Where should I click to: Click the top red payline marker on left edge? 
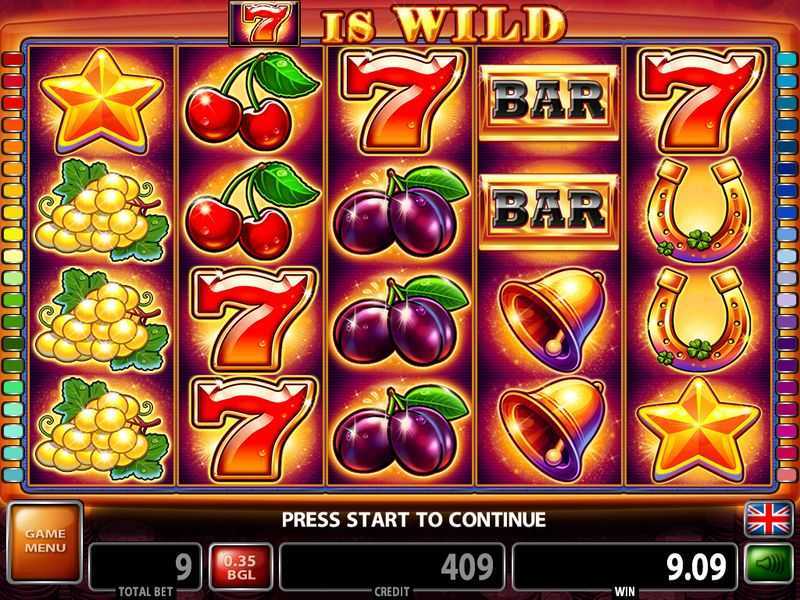click(x=12, y=59)
